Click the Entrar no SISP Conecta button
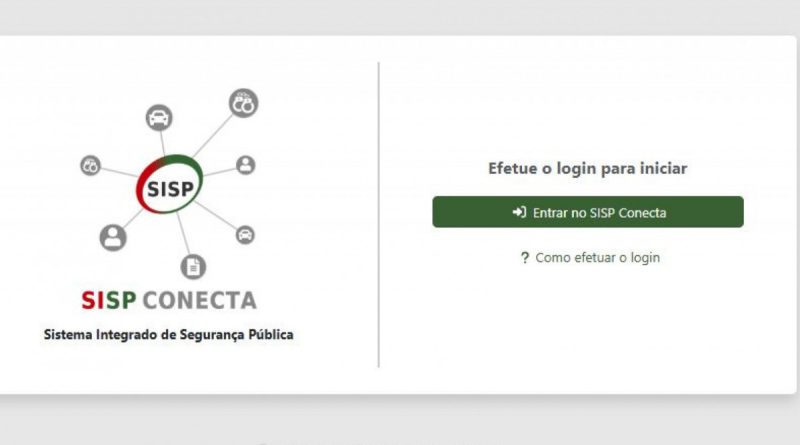The image size is (800, 445). (588, 212)
